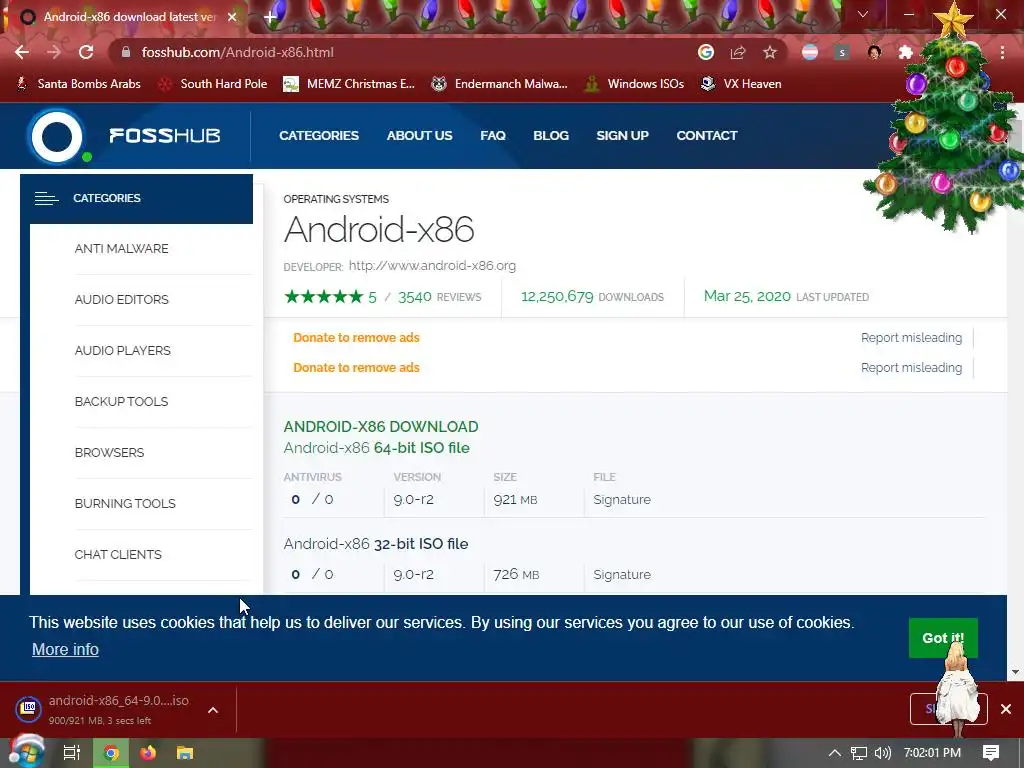Viewport: 1024px width, 768px height.
Task: Click the first Donate to remove ads
Action: click(356, 338)
